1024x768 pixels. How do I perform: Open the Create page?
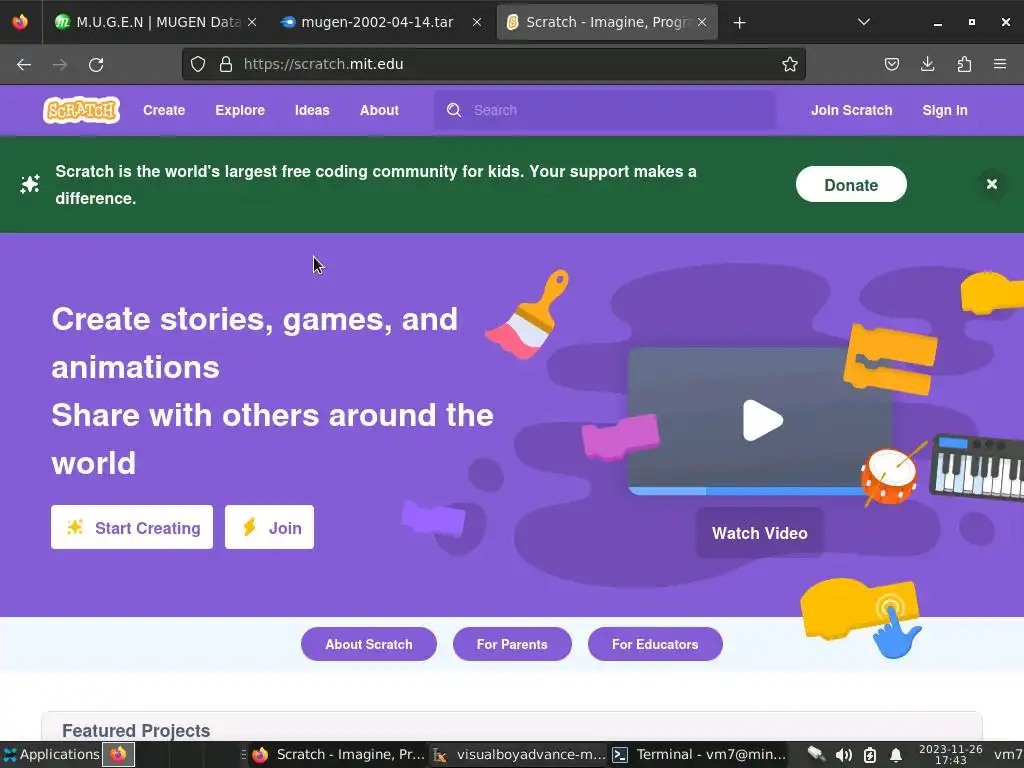point(164,110)
